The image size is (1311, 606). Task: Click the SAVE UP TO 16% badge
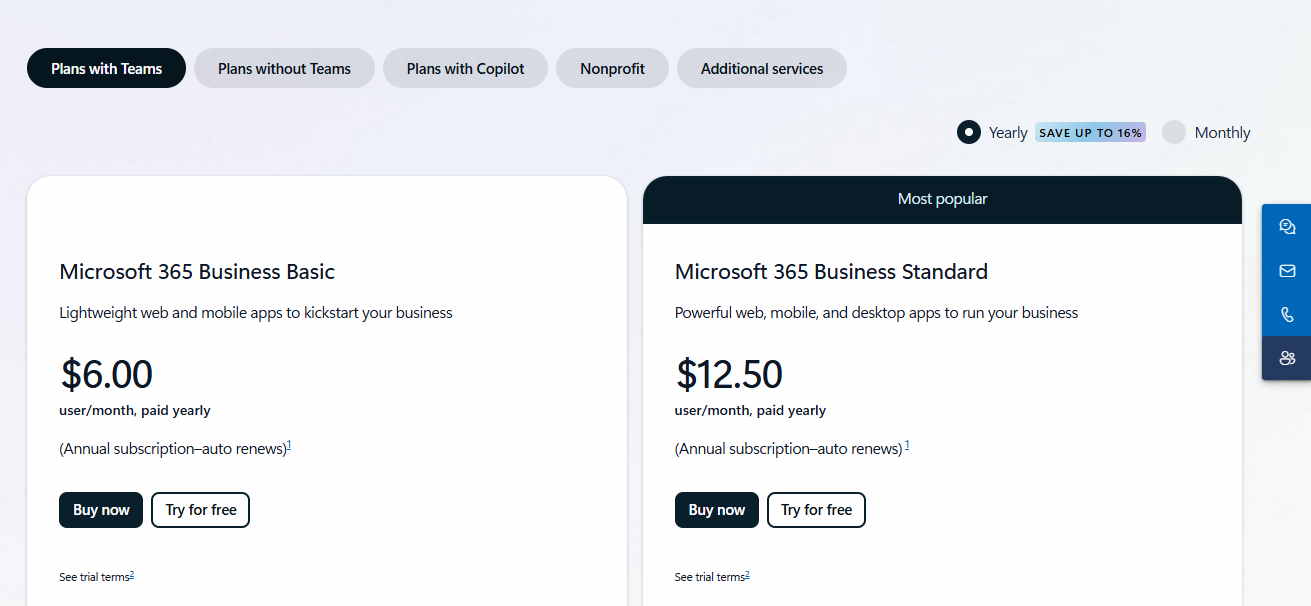coord(1090,132)
